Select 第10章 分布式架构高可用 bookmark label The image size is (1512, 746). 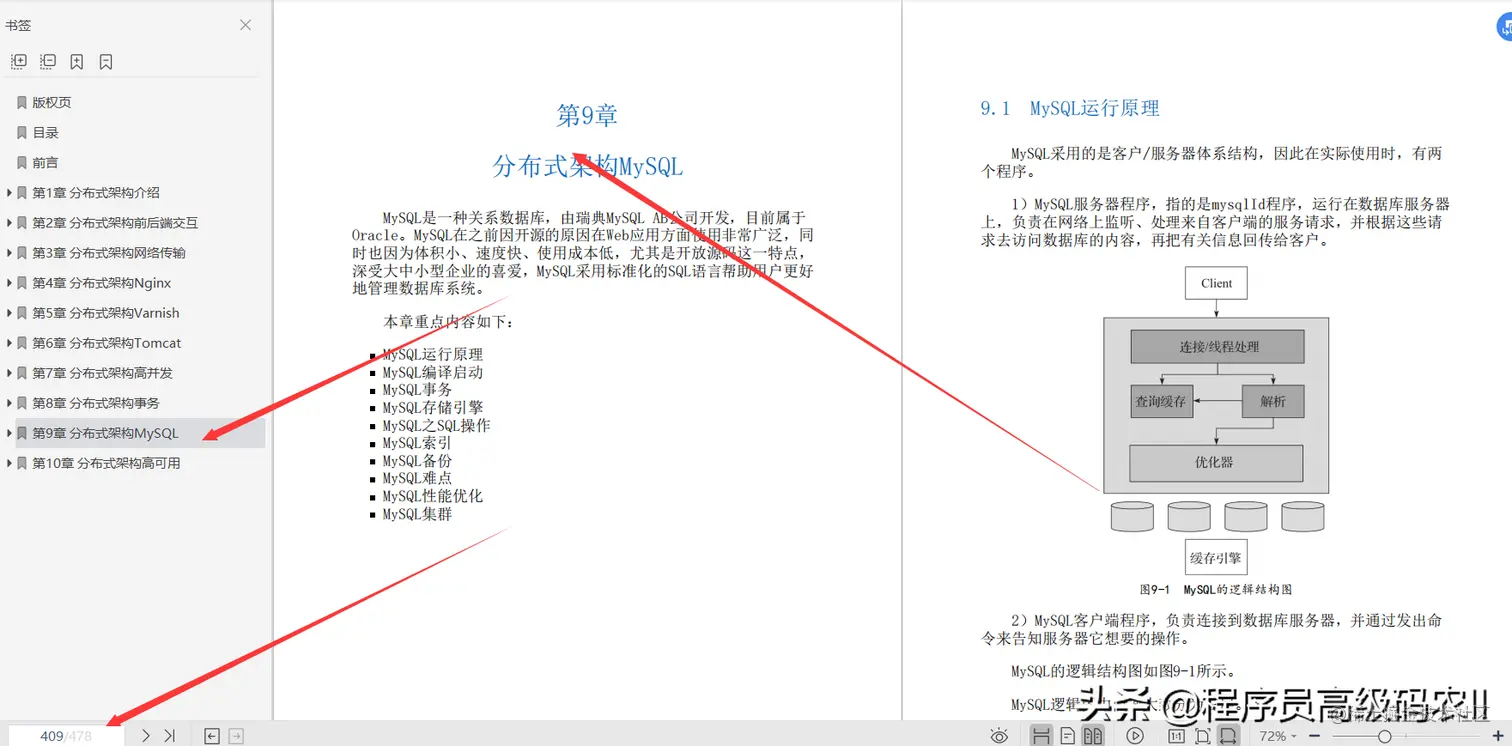click(106, 463)
